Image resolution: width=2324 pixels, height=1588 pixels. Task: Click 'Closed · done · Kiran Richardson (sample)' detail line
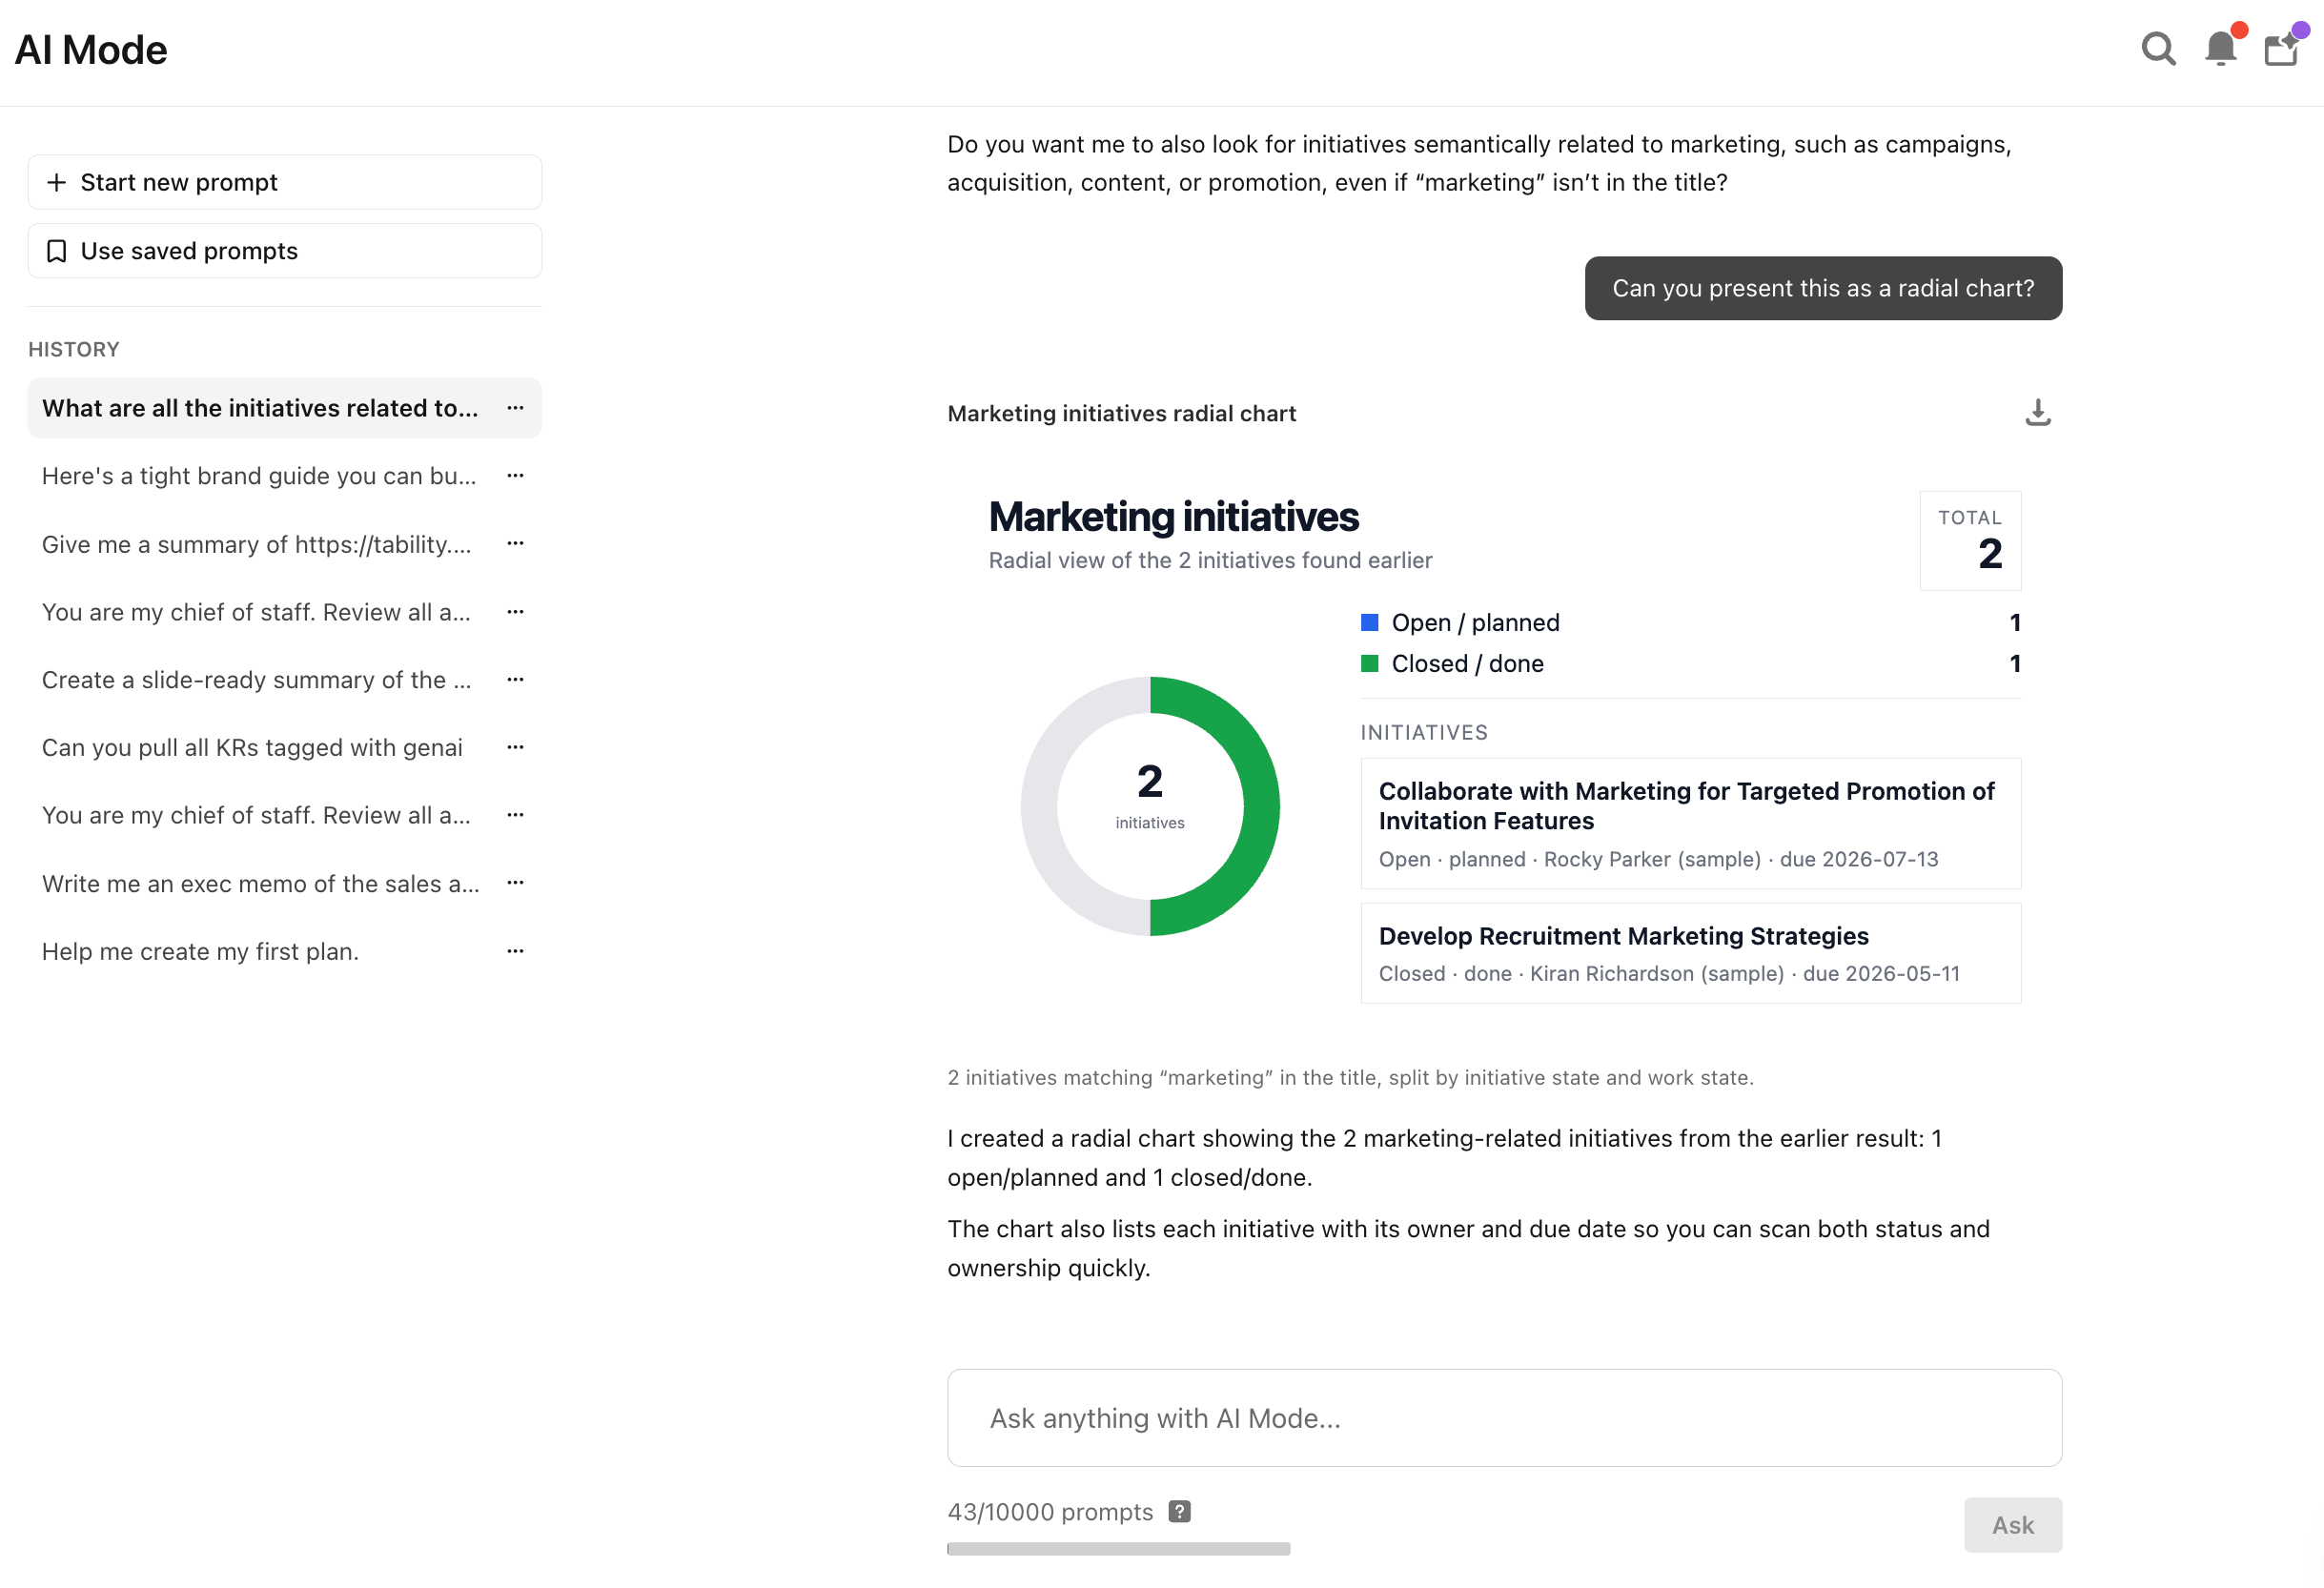[1669, 973]
